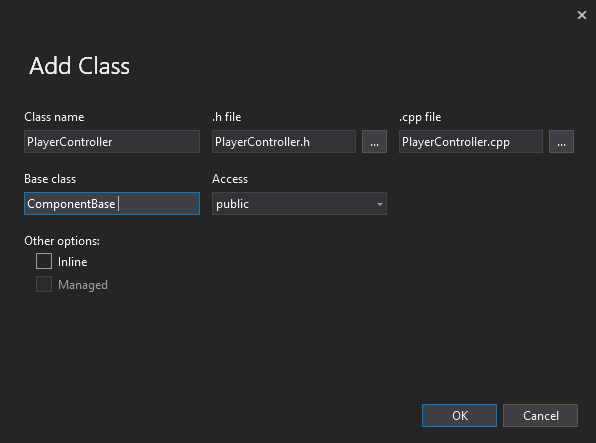The width and height of the screenshot is (596, 443).
Task: Enable the Inline checkbox
Action: pyautogui.click(x=44, y=261)
